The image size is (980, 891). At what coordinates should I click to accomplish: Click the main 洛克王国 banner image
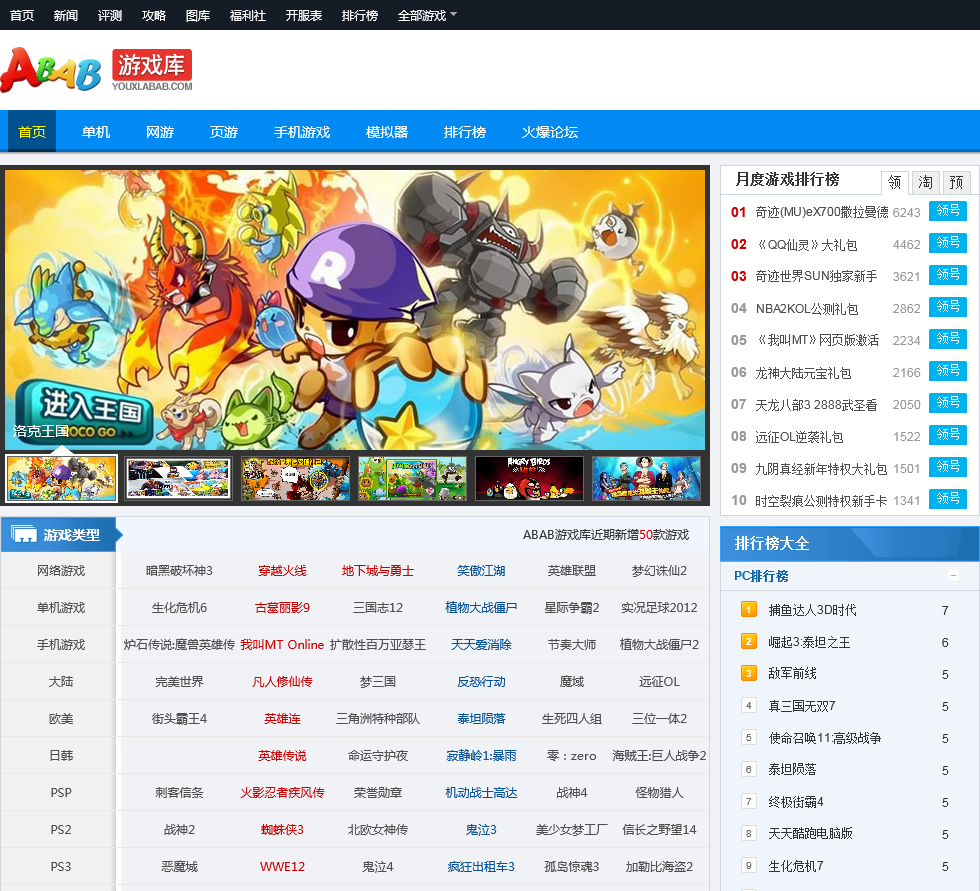point(355,309)
